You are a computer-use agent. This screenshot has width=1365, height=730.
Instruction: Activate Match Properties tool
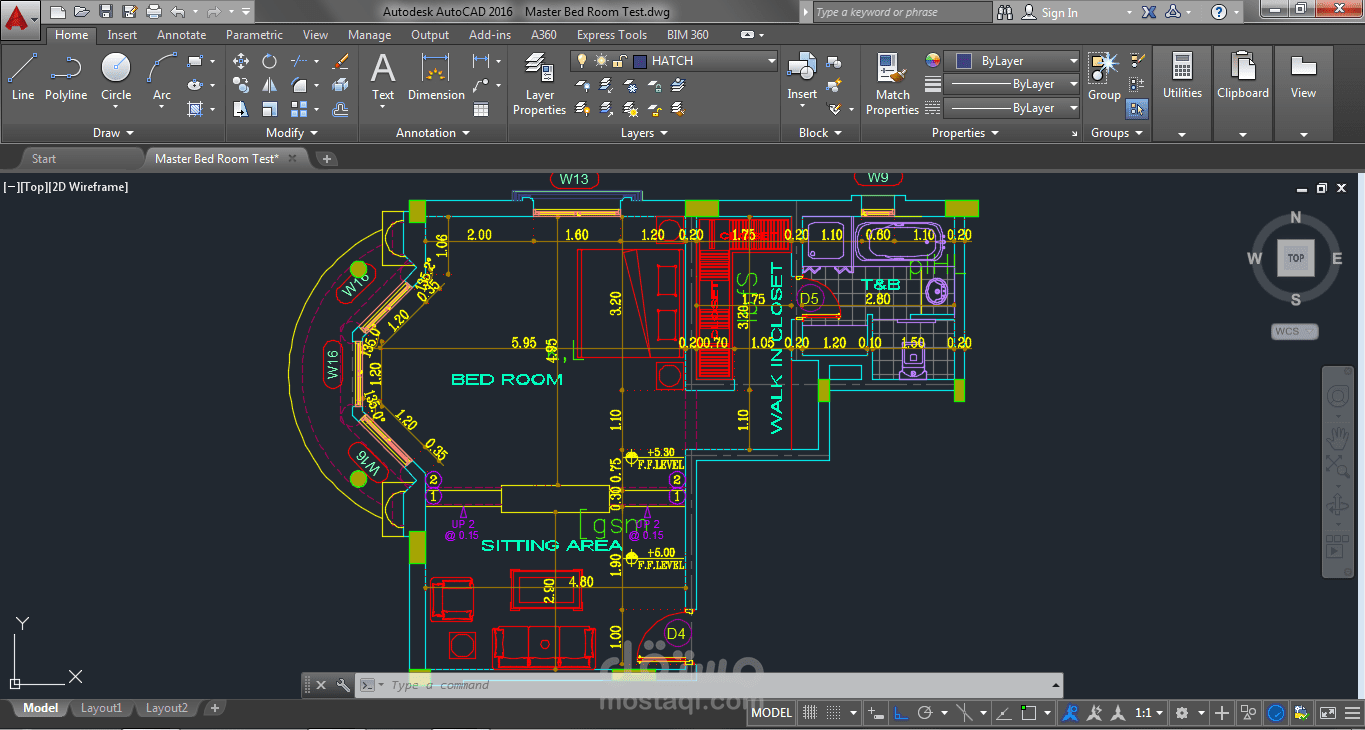(x=892, y=84)
